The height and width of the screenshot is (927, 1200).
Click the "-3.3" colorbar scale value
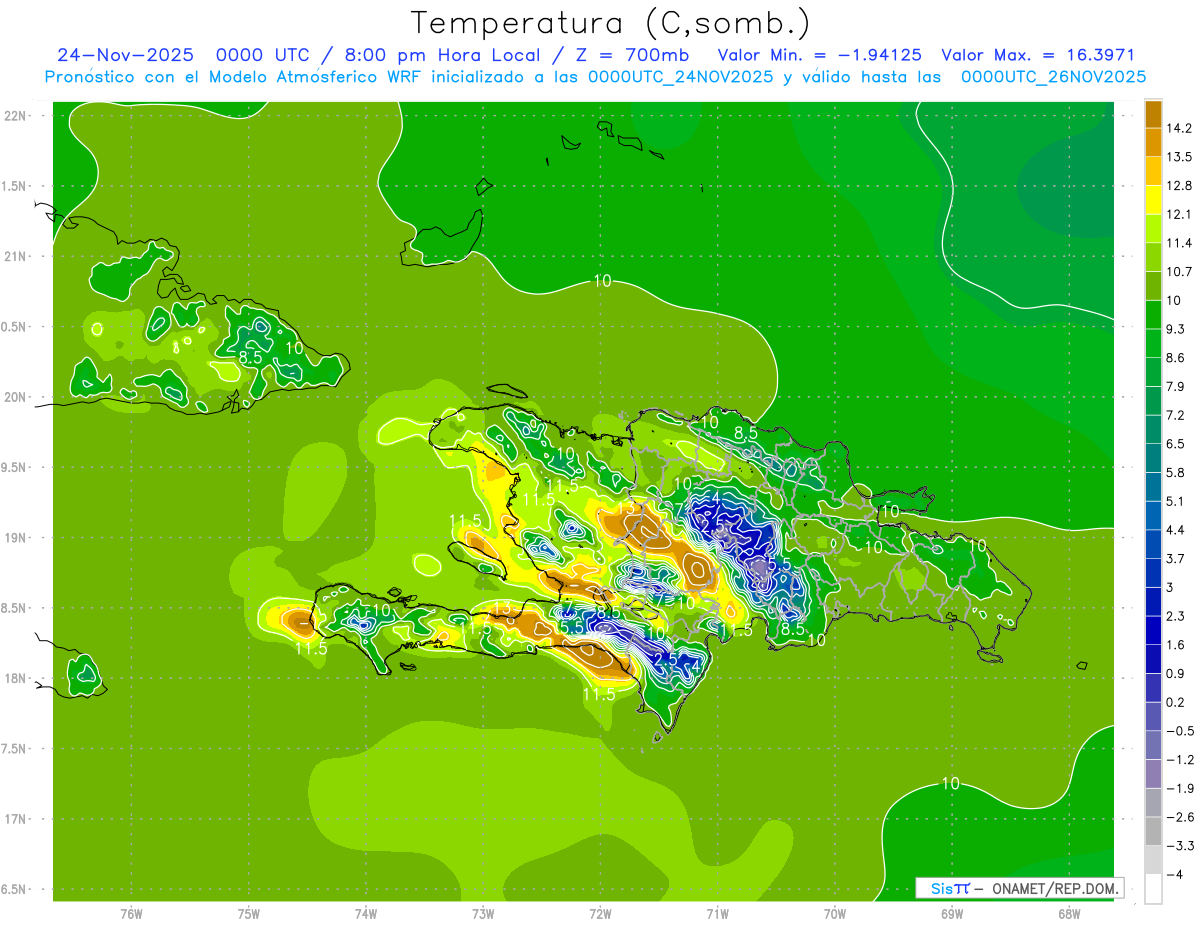(x=1180, y=846)
